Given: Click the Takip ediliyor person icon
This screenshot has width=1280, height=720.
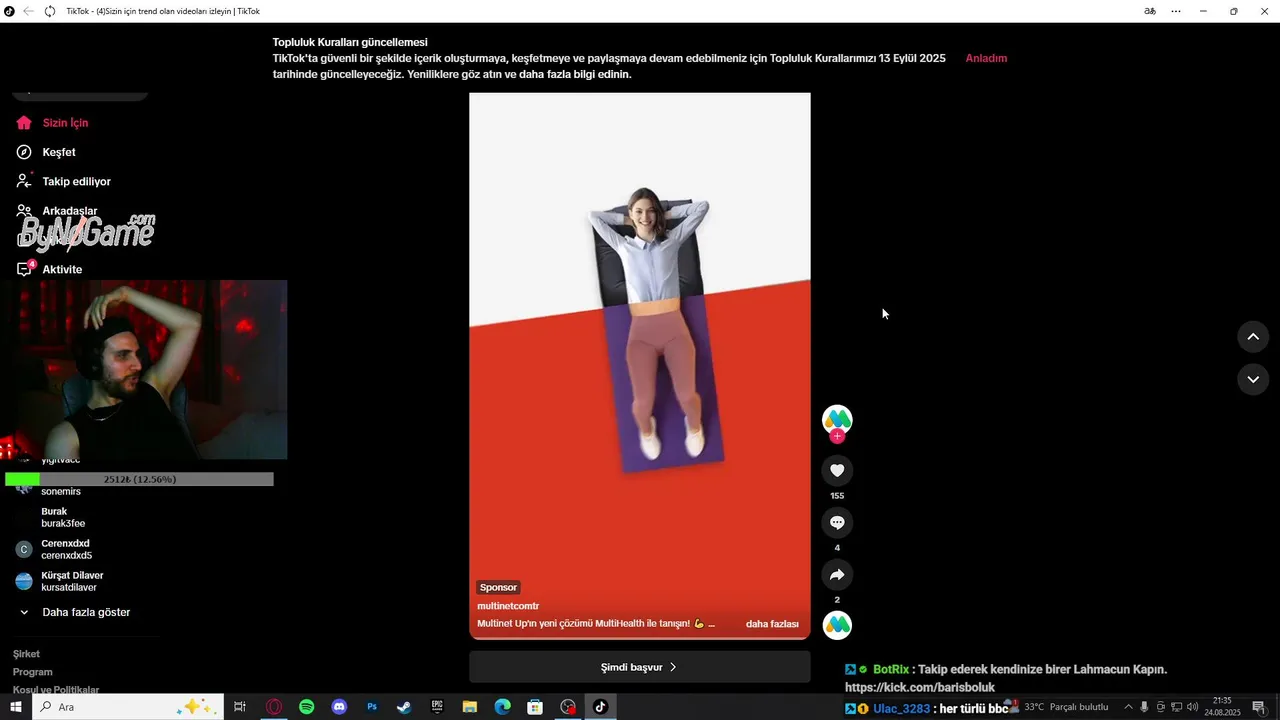Looking at the screenshot, I should (x=24, y=181).
